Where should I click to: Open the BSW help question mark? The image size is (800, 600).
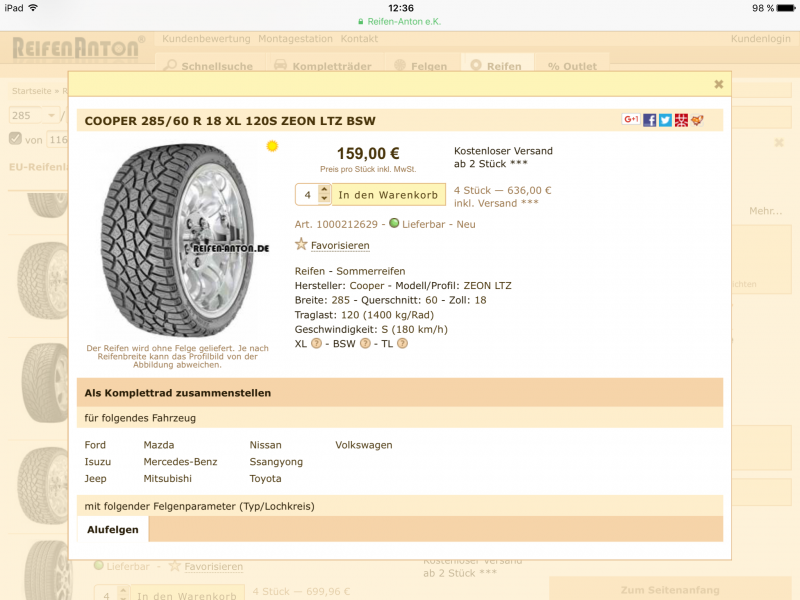(365, 343)
